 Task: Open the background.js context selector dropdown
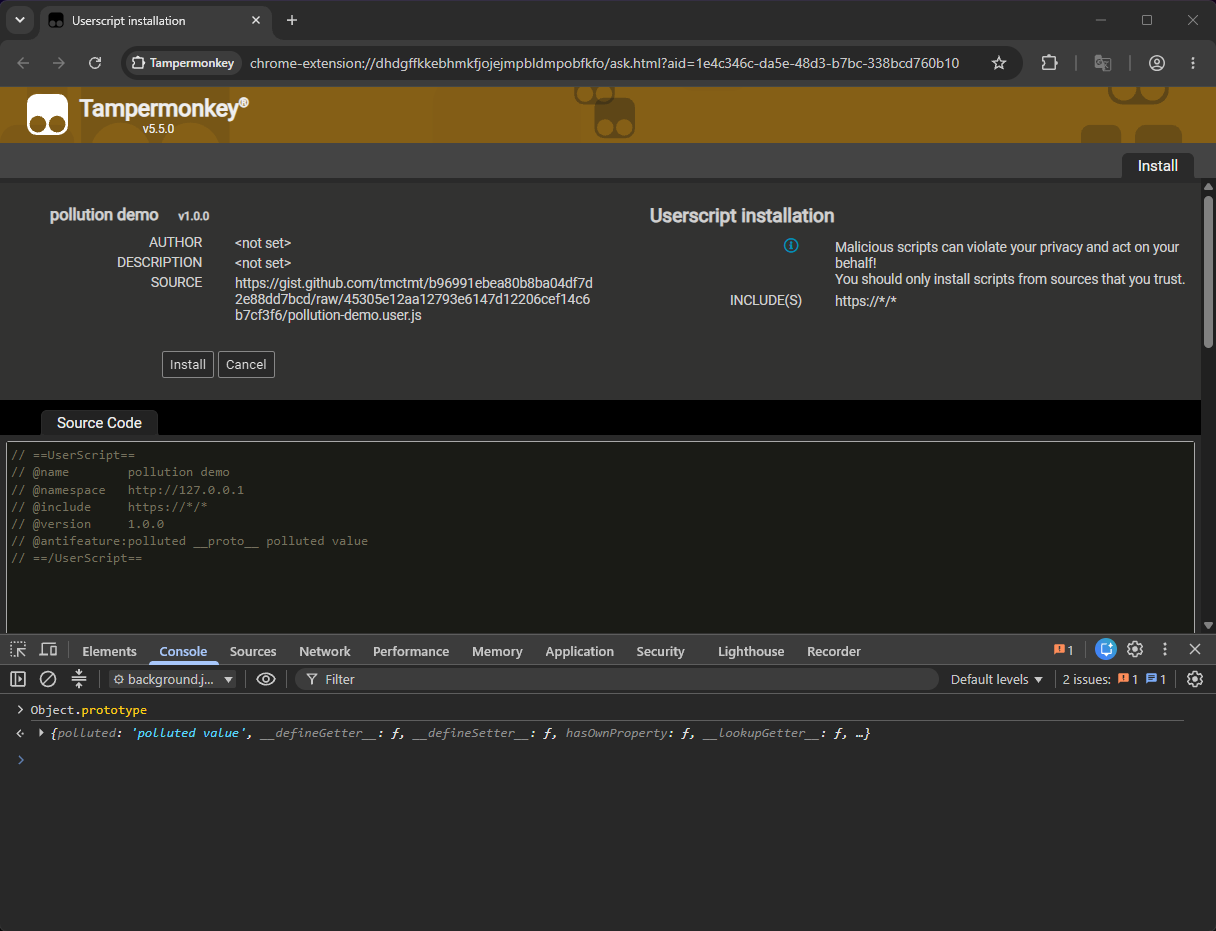tap(173, 679)
